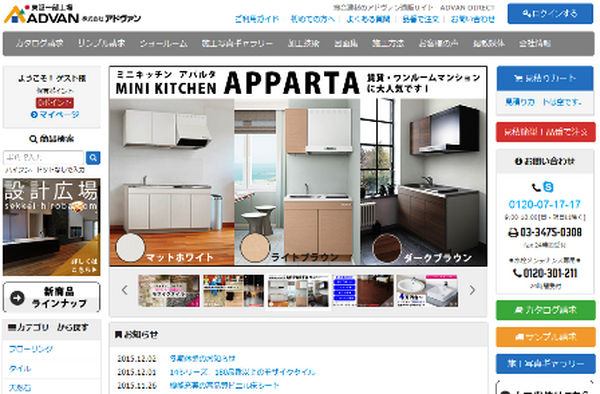The height and width of the screenshot is (394, 600).
Task: Click the green カタログ請求 button
Action: click(x=546, y=310)
